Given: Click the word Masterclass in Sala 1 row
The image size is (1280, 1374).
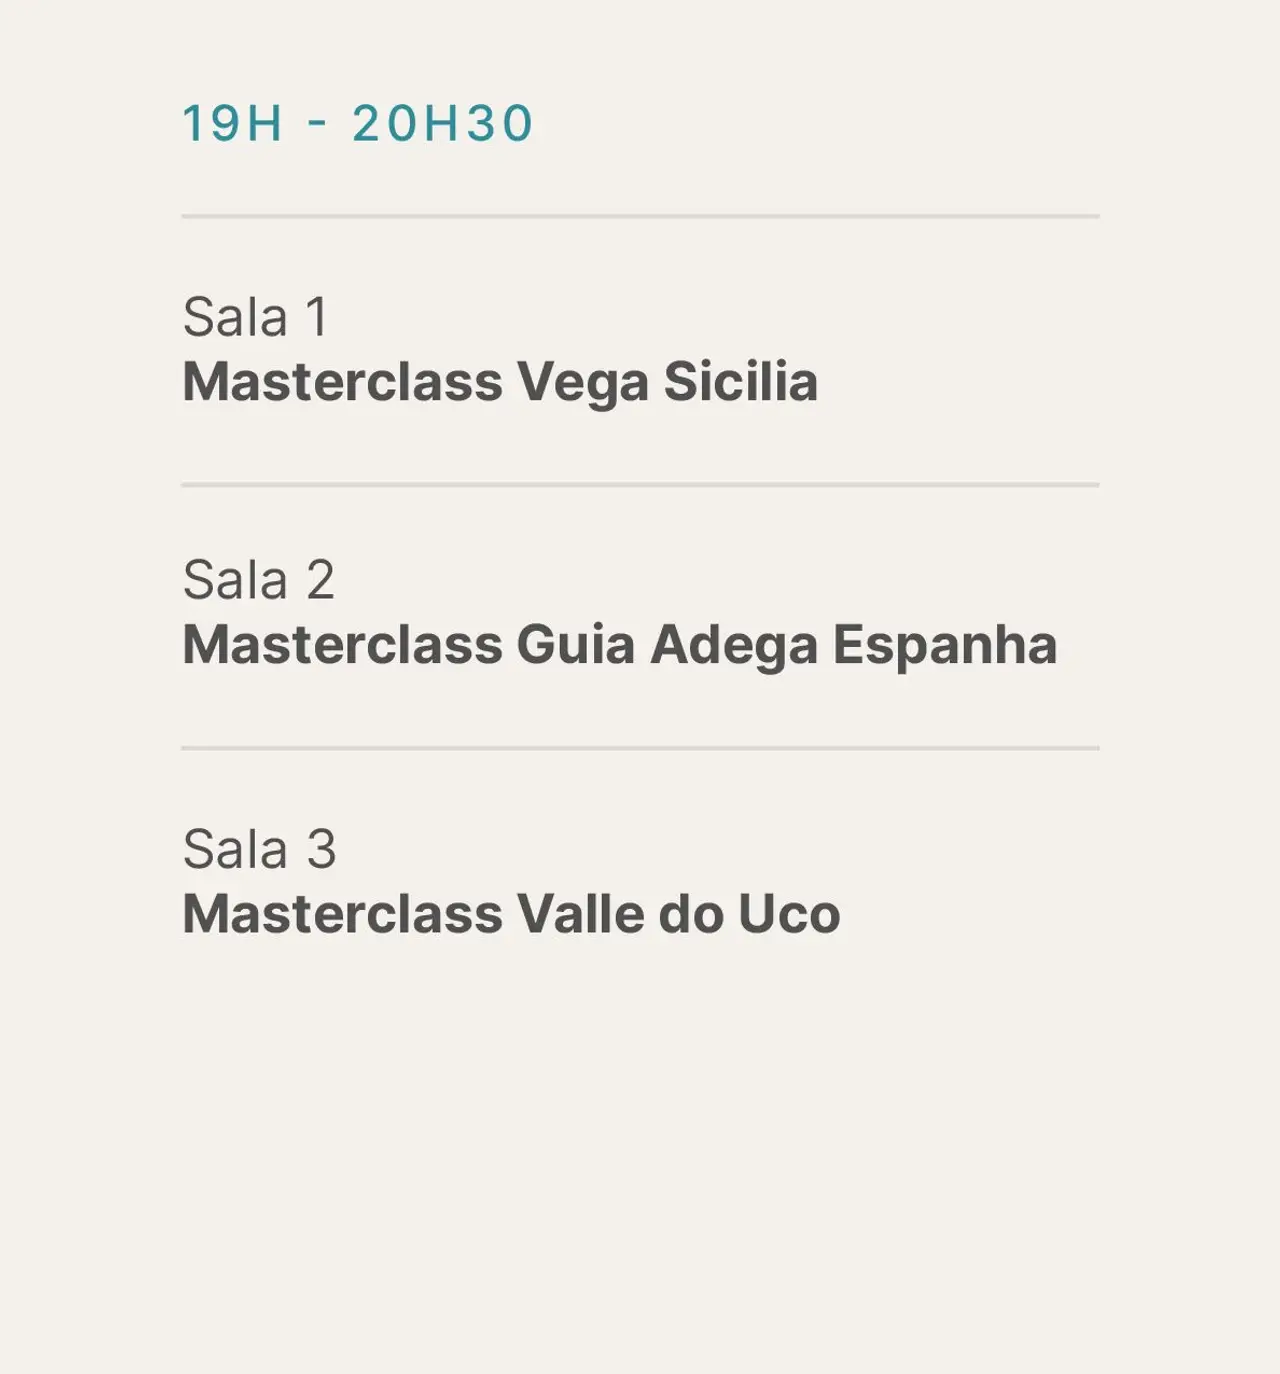Looking at the screenshot, I should (x=342, y=382).
